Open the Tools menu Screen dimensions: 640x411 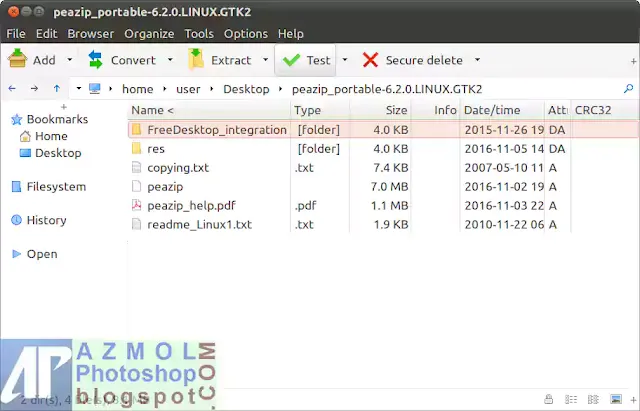point(199,33)
